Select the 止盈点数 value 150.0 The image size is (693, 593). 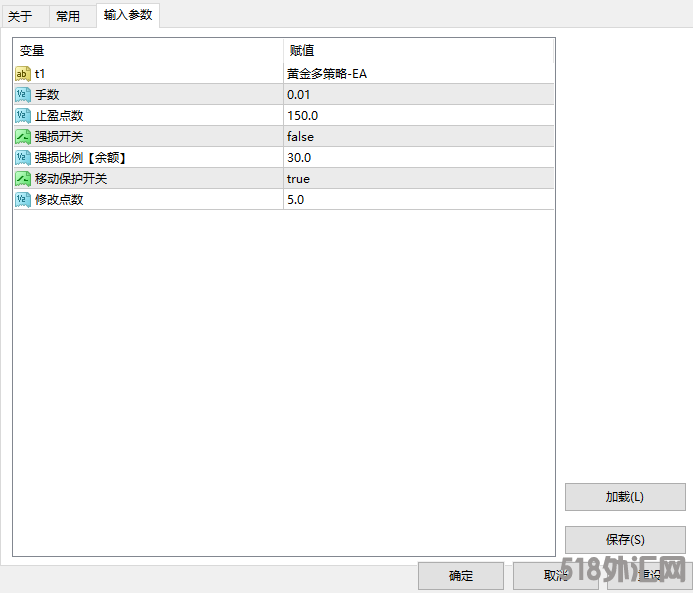(302, 116)
